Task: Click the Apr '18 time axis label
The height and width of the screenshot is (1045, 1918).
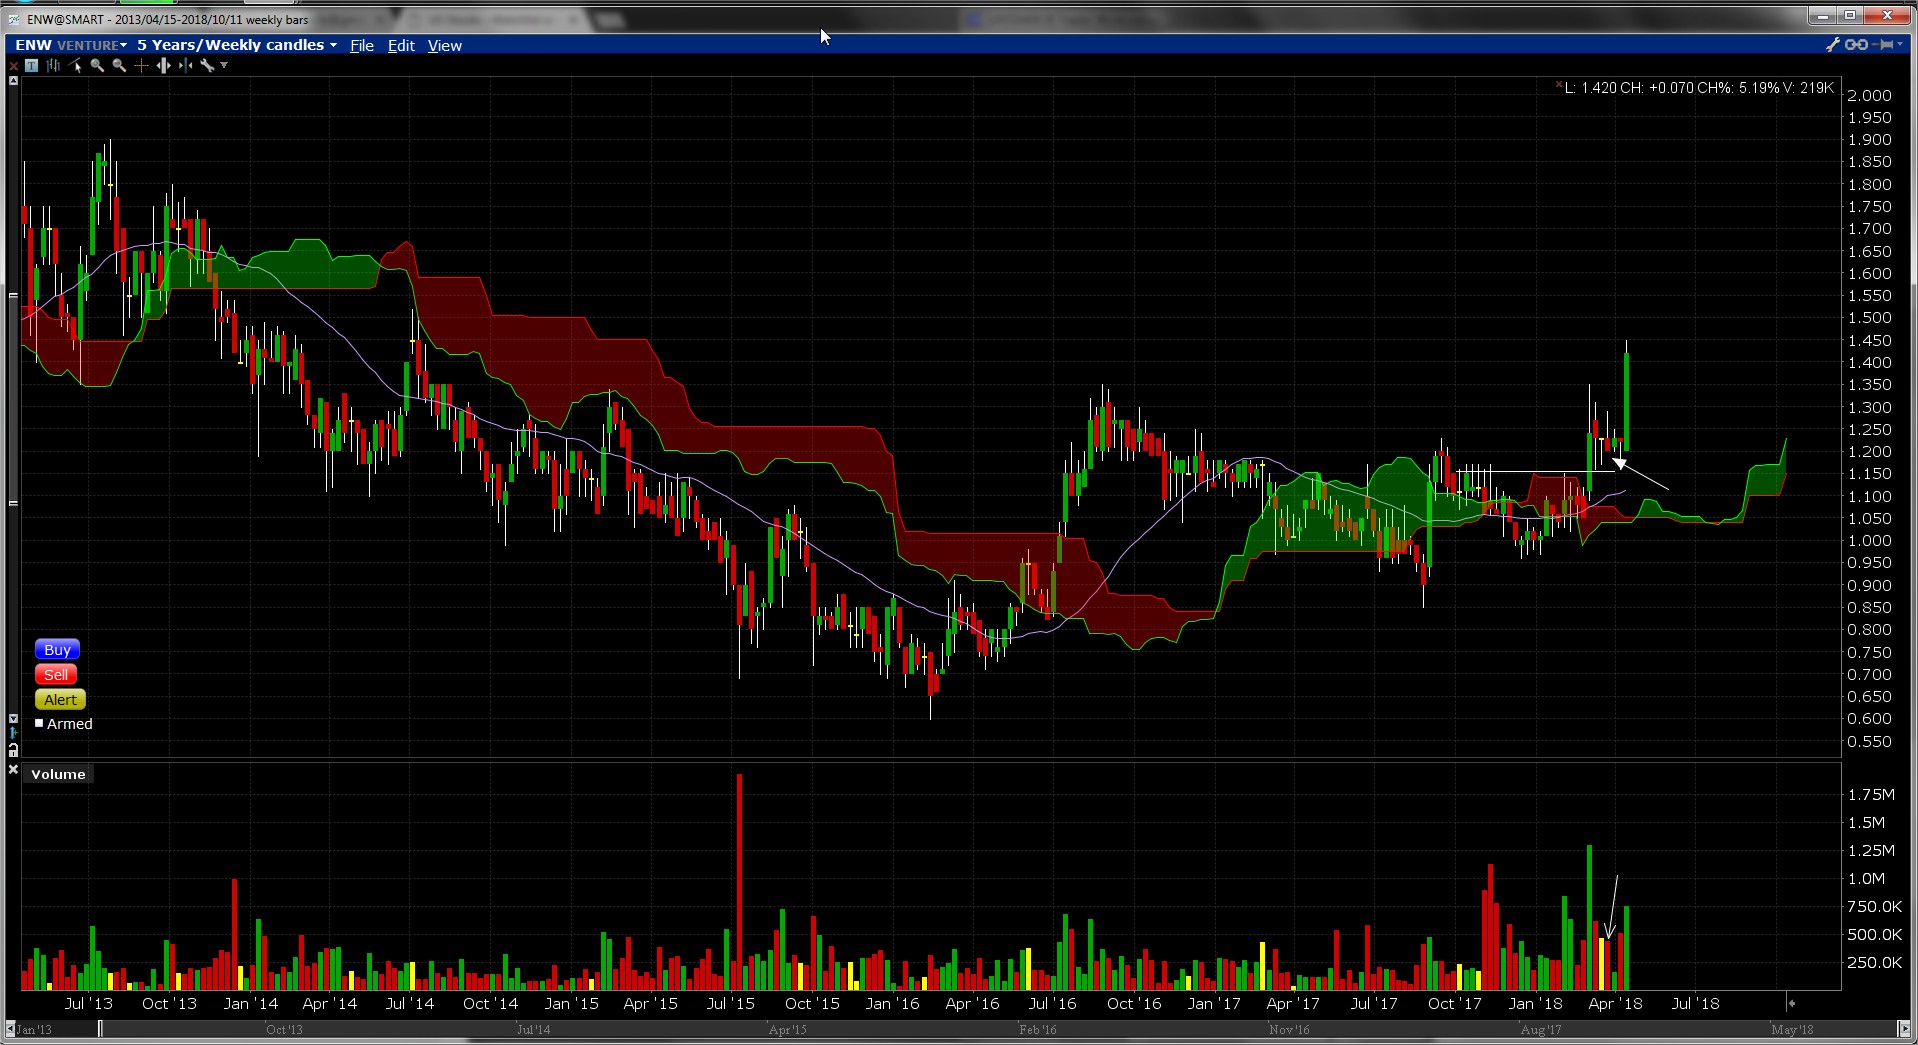Action: 1615,1003
